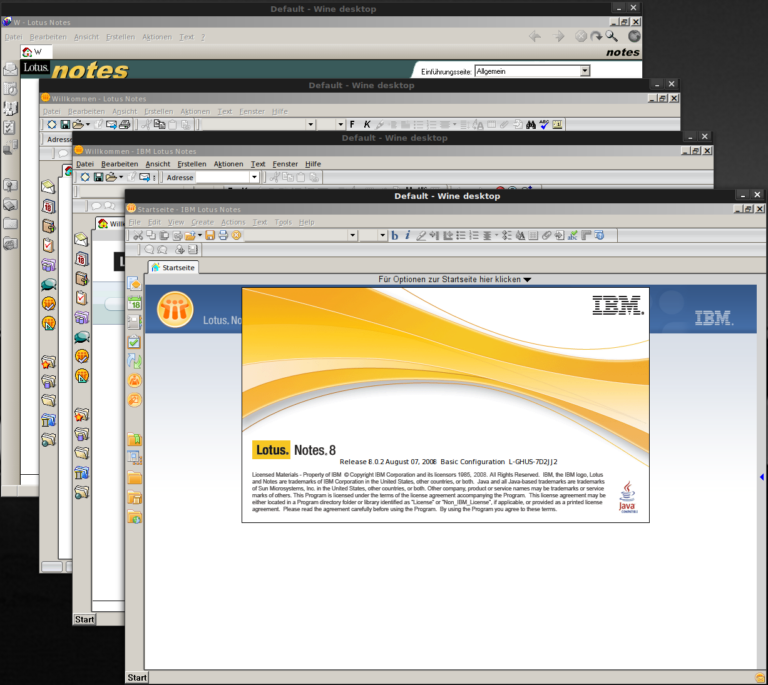
Task: Click Adresse input in Willkommen IBM Lotus Notes
Action: click(223, 177)
